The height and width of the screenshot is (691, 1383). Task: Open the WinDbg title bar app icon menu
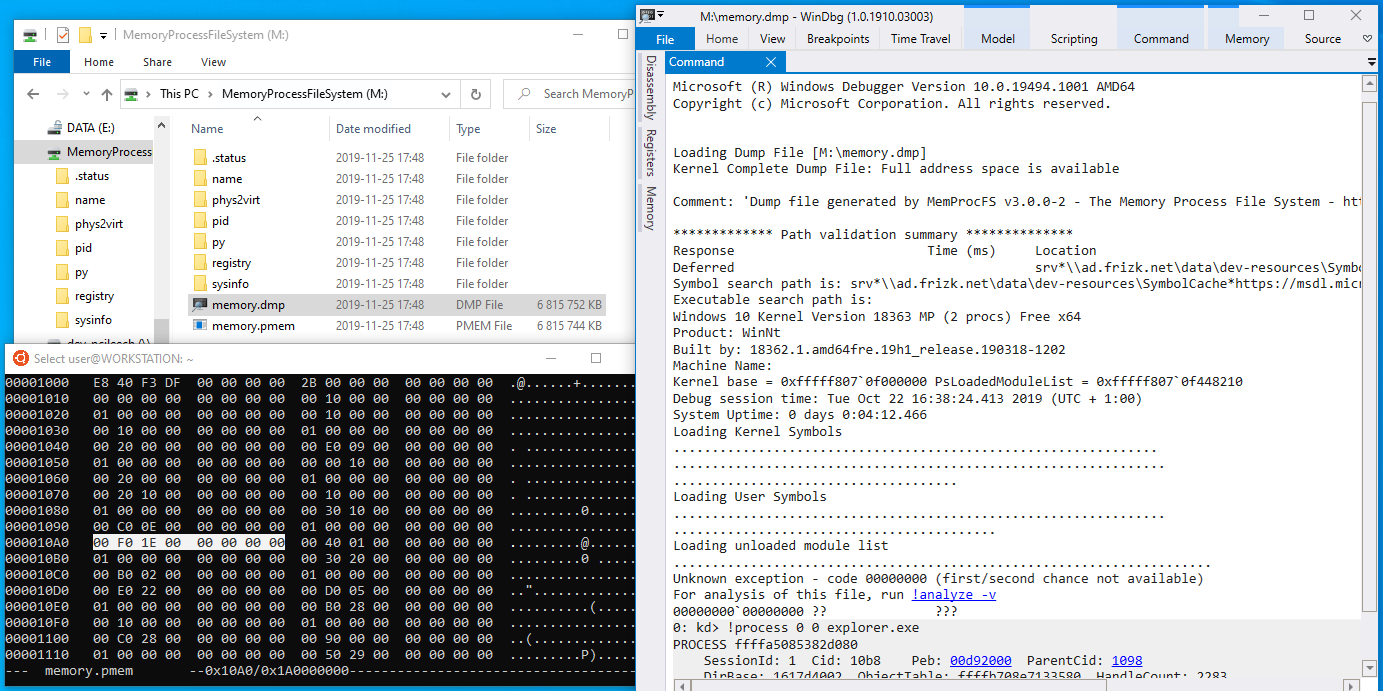648,14
